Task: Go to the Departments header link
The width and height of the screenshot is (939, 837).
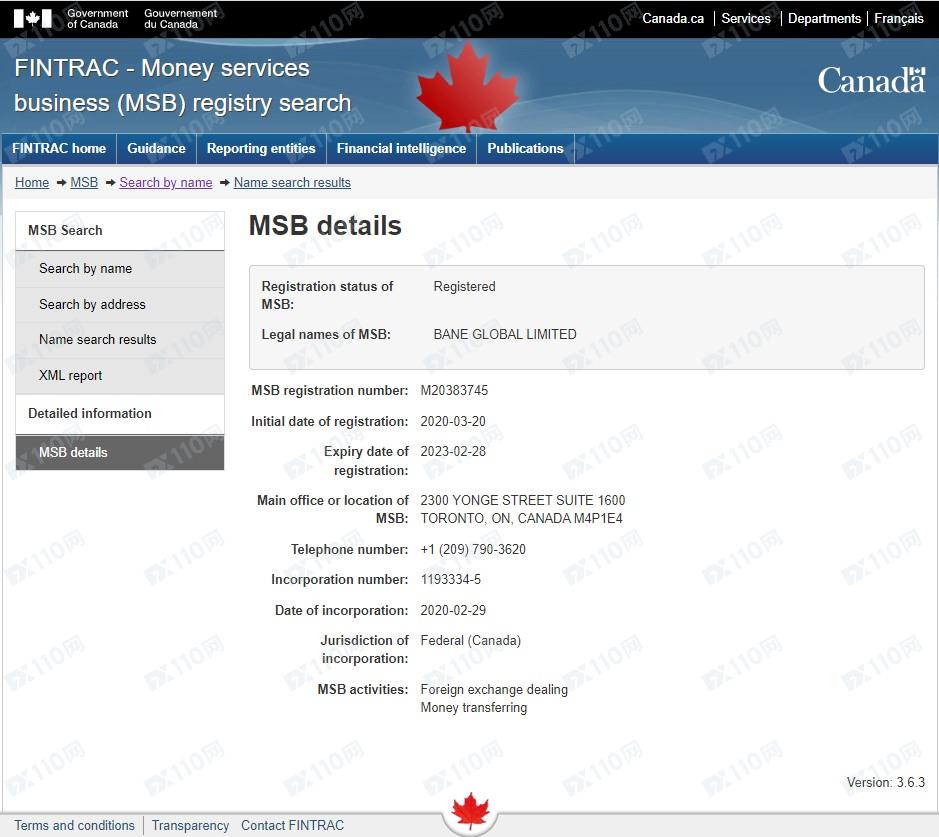Action: coord(824,19)
